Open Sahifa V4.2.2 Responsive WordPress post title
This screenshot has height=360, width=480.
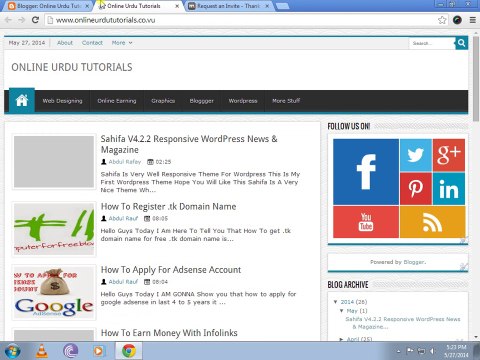point(189,144)
